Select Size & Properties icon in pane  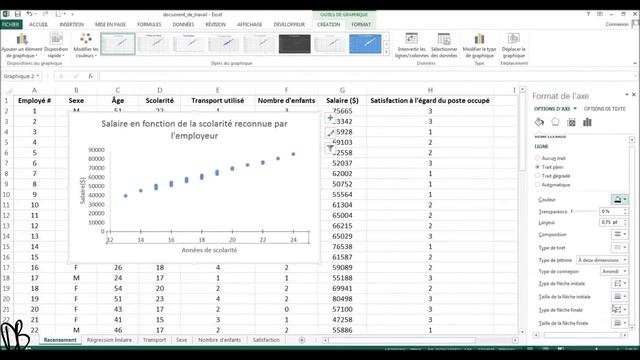(x=571, y=122)
